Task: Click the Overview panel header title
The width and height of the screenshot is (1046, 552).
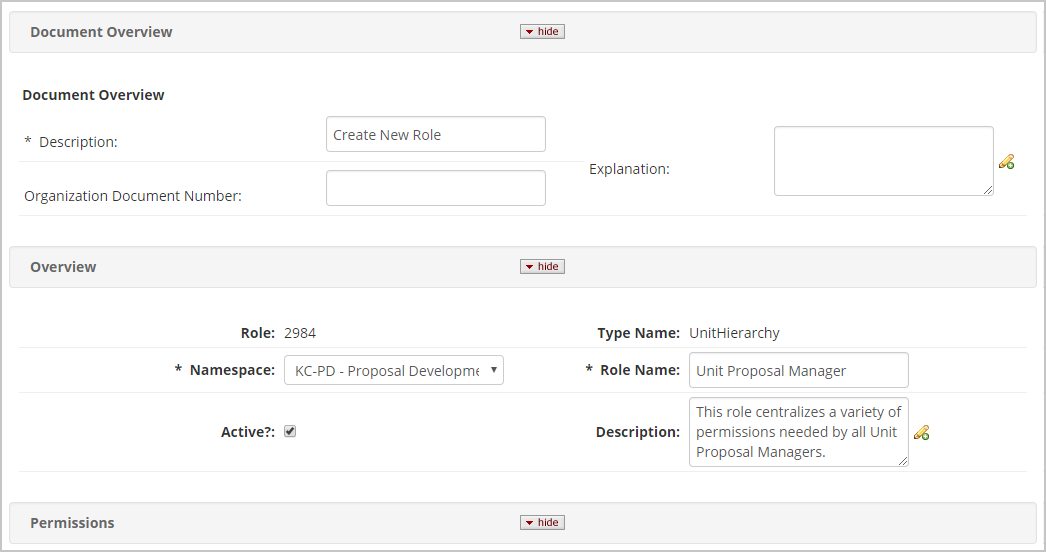Action: [x=63, y=267]
